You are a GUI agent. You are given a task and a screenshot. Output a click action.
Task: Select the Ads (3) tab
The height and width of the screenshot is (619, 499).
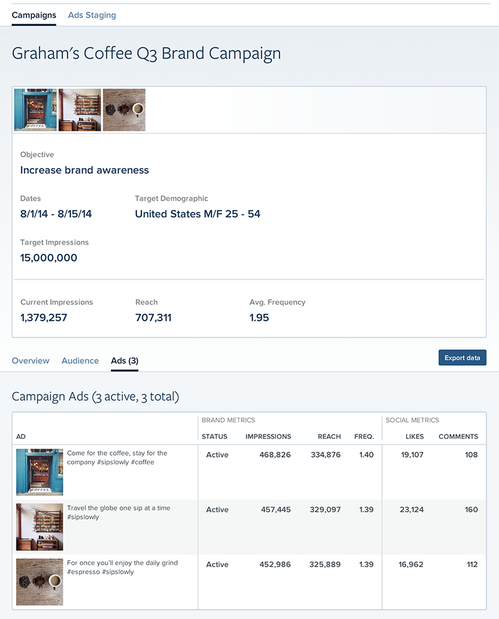point(125,361)
